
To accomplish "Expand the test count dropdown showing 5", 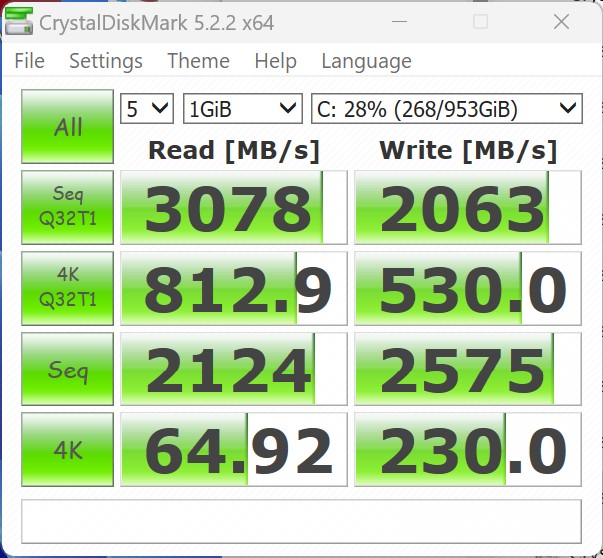I will [x=147, y=108].
